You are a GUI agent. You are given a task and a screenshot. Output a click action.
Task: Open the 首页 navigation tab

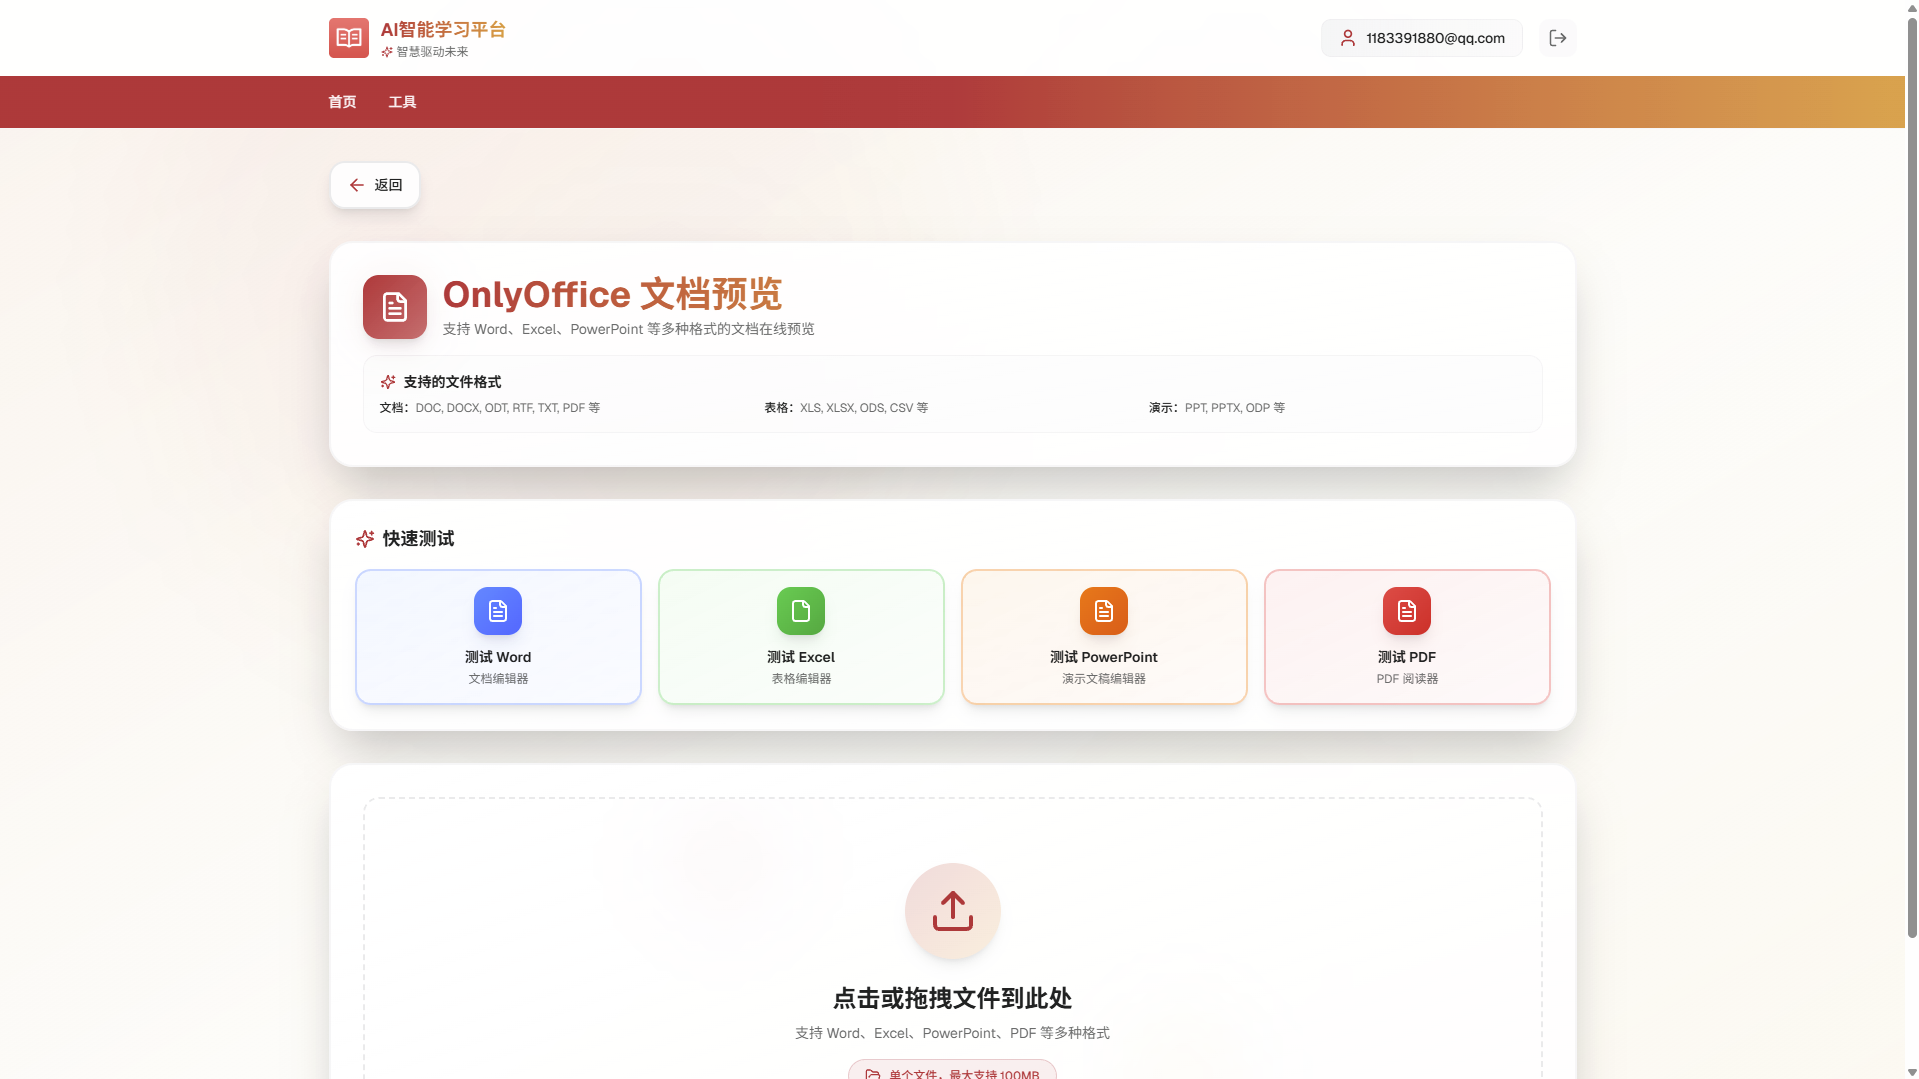pos(342,102)
